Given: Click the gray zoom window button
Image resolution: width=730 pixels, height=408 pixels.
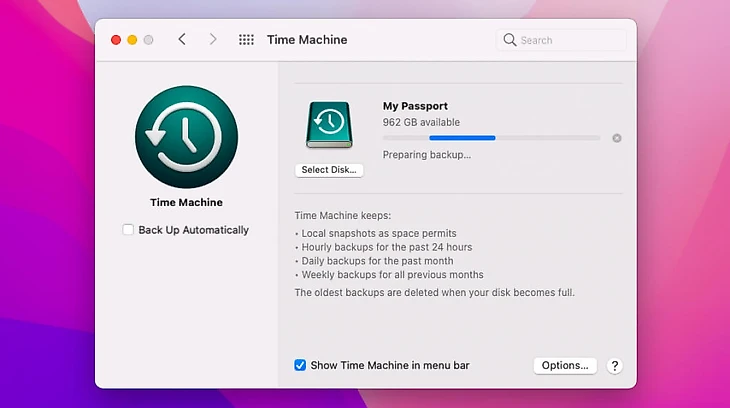Looking at the screenshot, I should 148,40.
